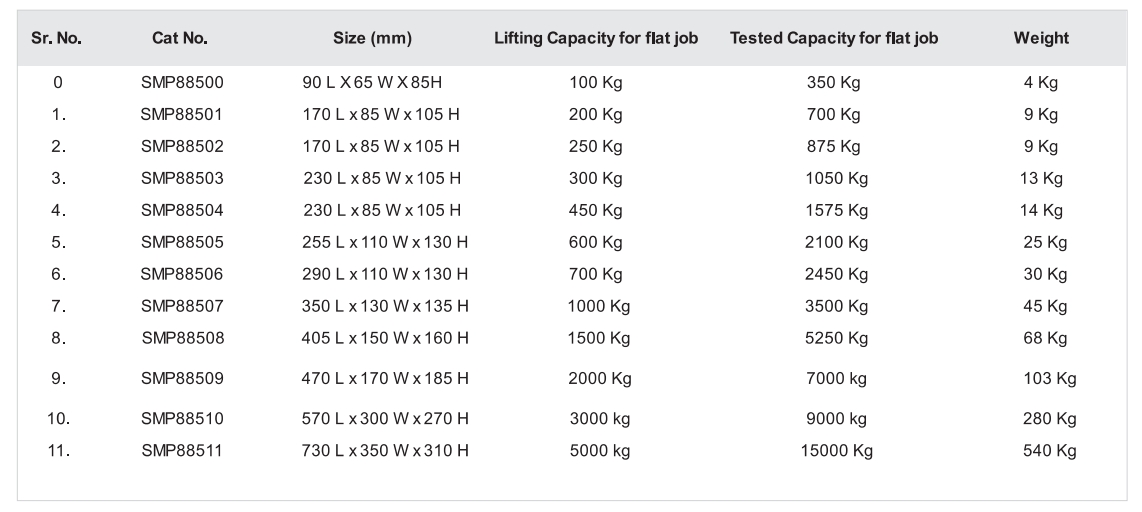Click the Size (mm) column header
The height and width of the screenshot is (512, 1142).
point(372,38)
